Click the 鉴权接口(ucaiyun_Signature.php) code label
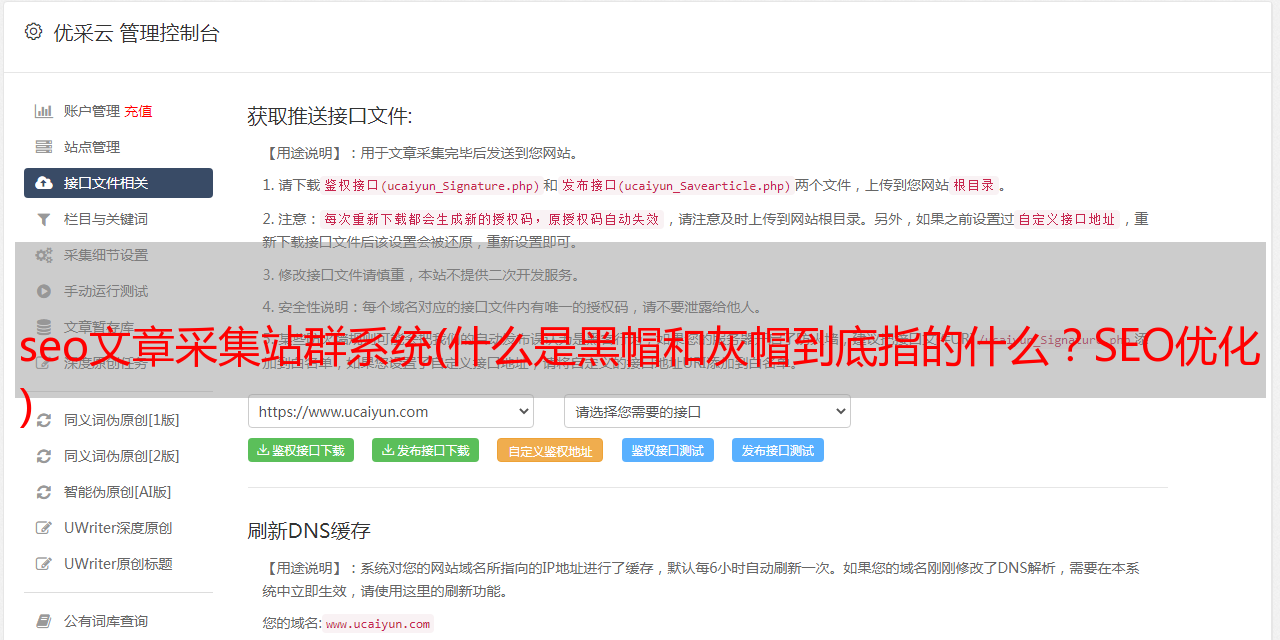 click(x=431, y=185)
